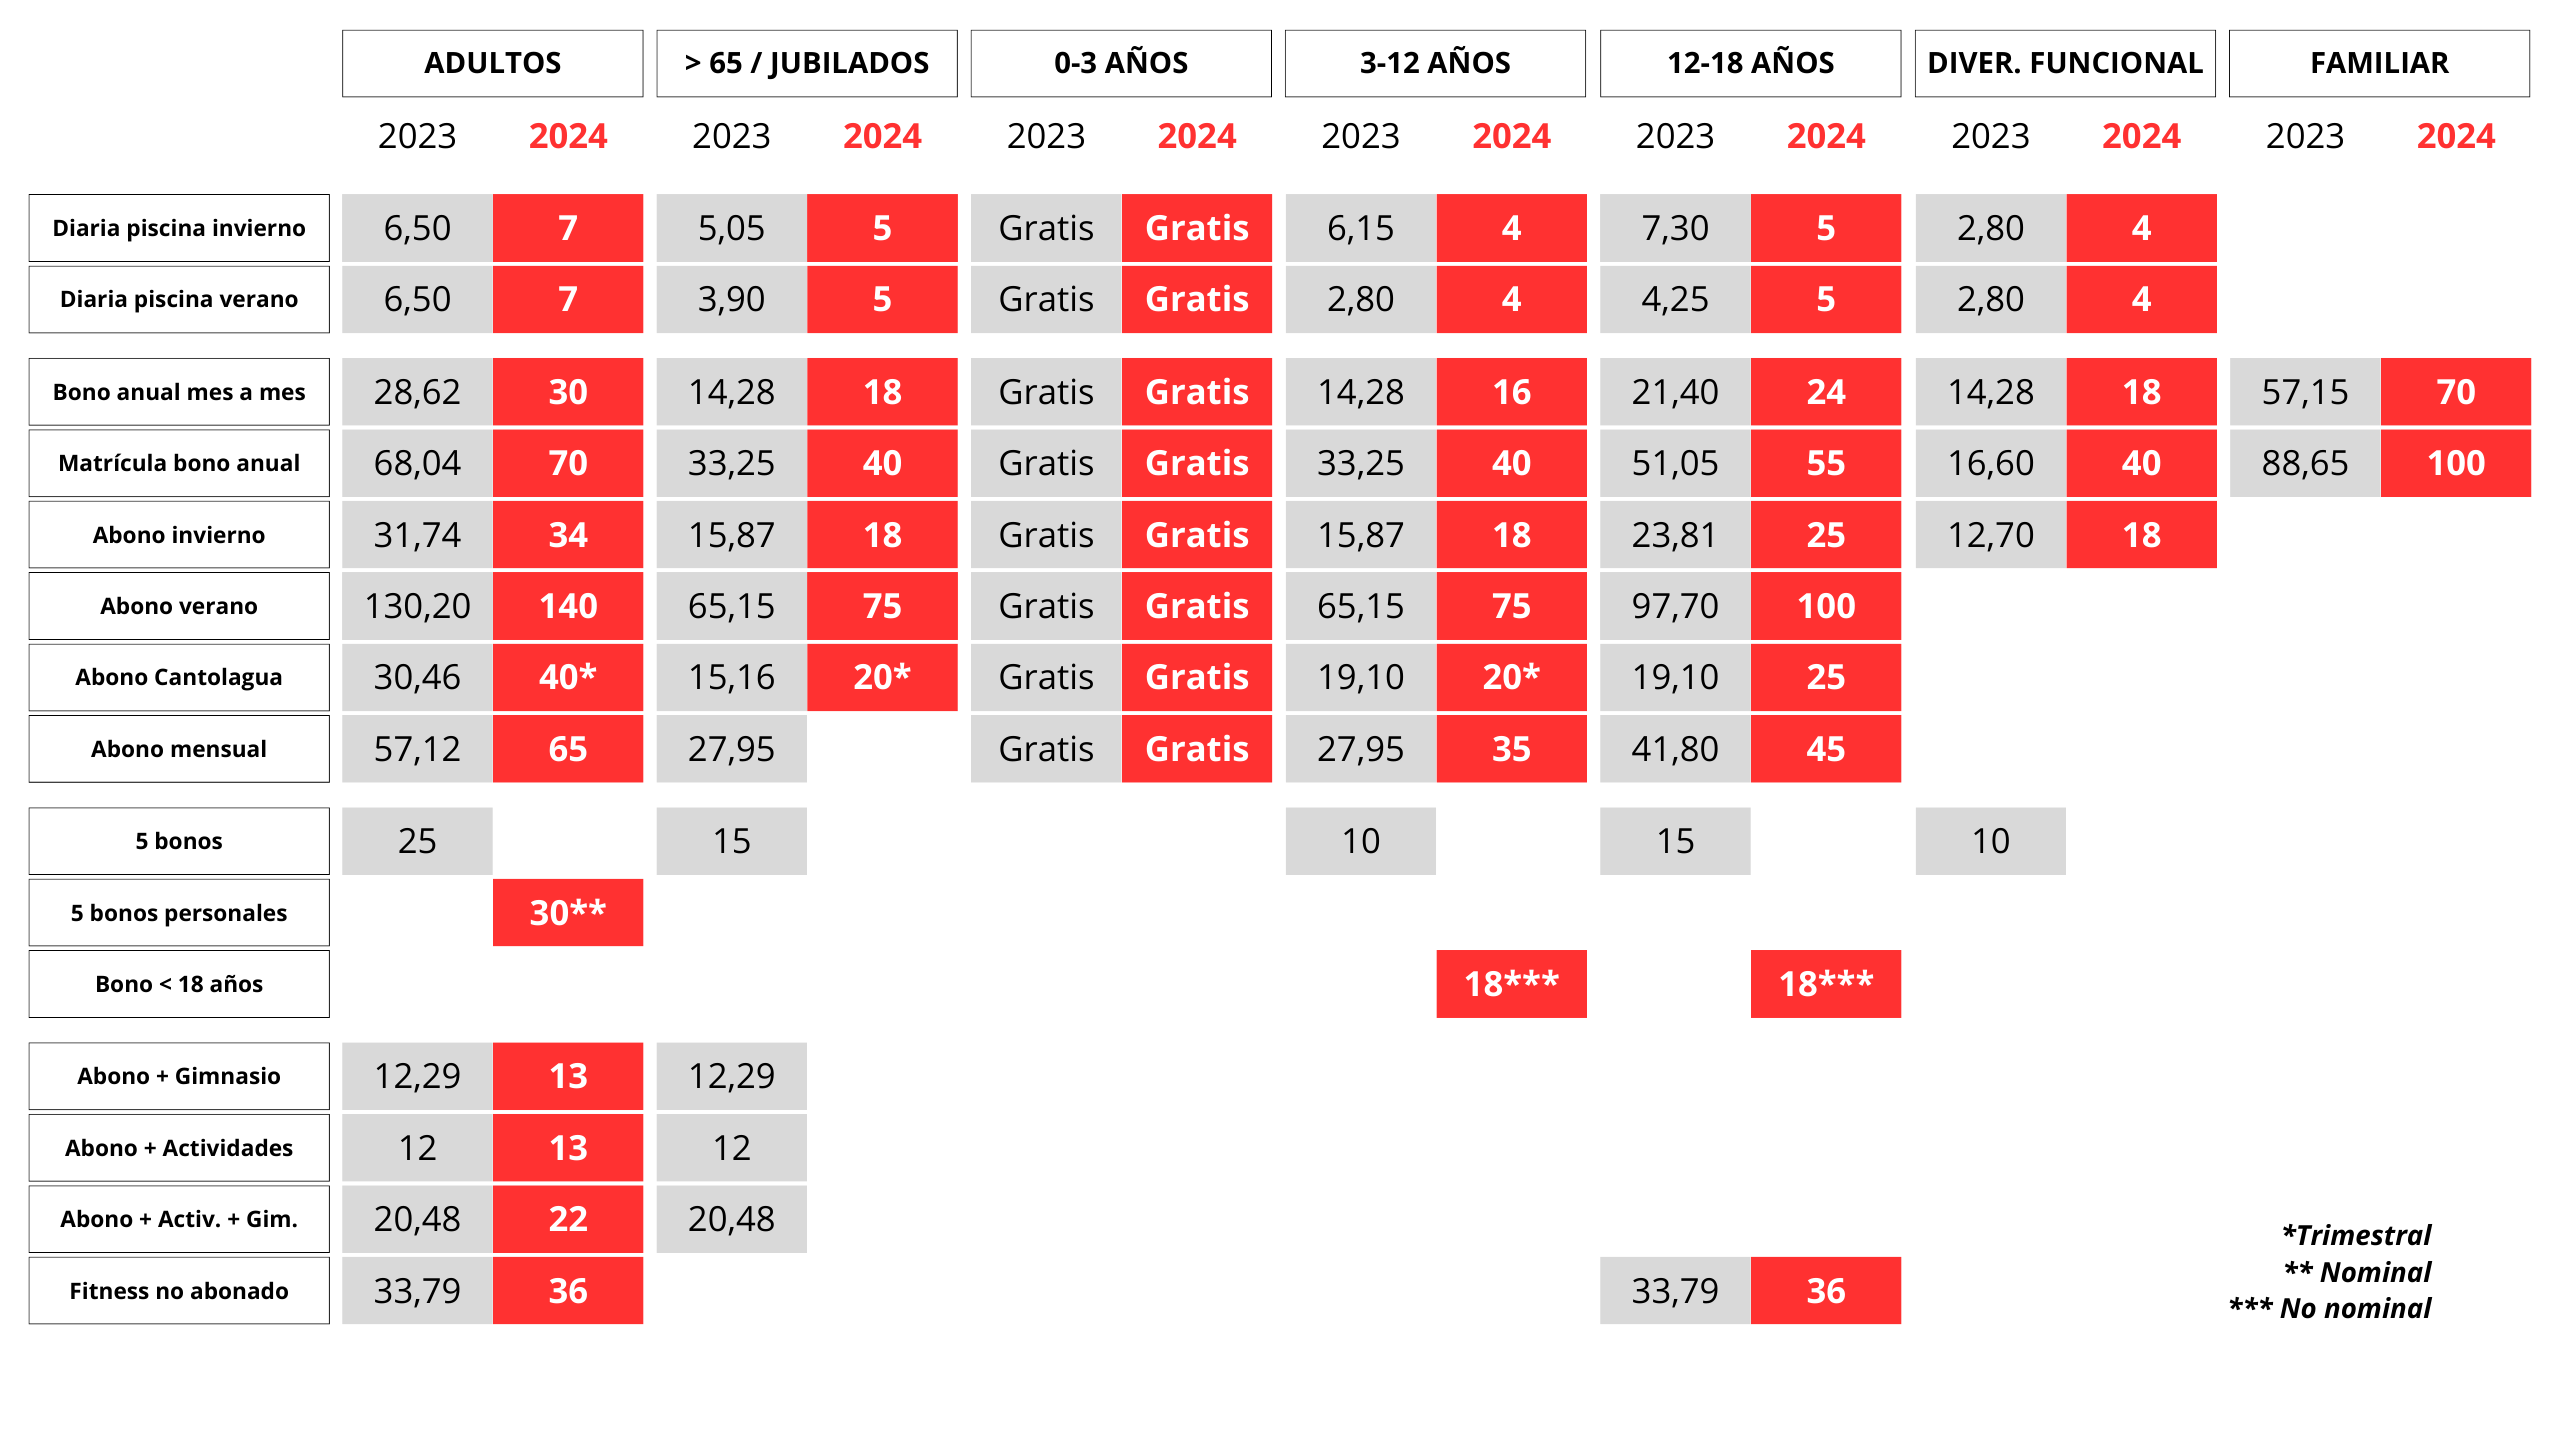Click the *Trimestral footnote text
This screenshot has width=2560, height=1440.
pos(2356,1235)
